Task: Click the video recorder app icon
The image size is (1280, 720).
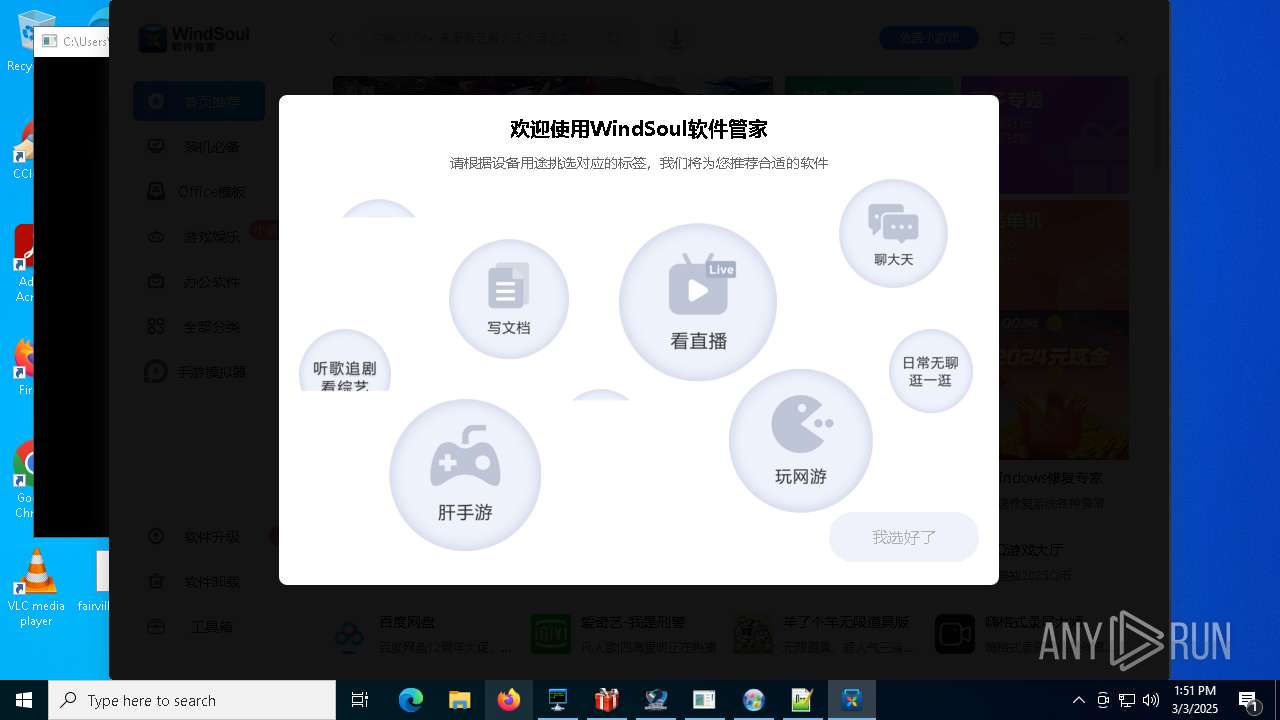Action: coord(954,634)
